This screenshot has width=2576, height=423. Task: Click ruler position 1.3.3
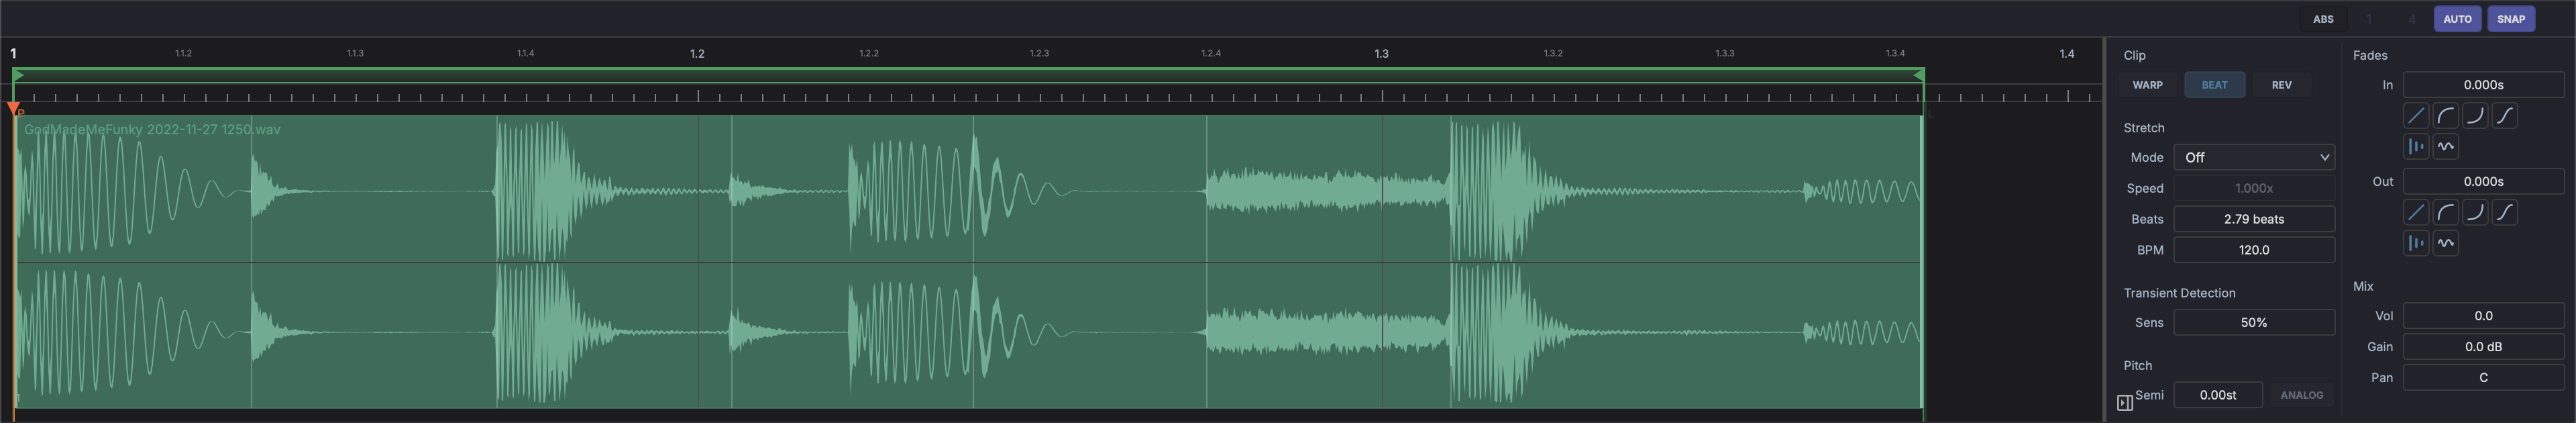pyautogui.click(x=1725, y=53)
